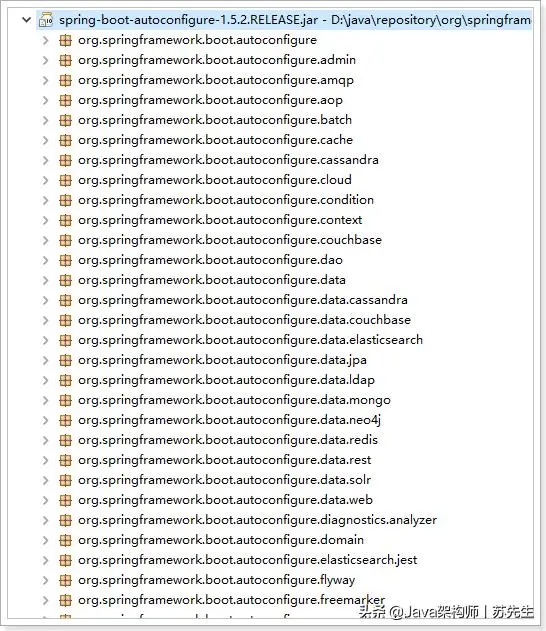546x631 pixels.
Task: Expand the autoconfigure.aop package
Action: point(45,100)
